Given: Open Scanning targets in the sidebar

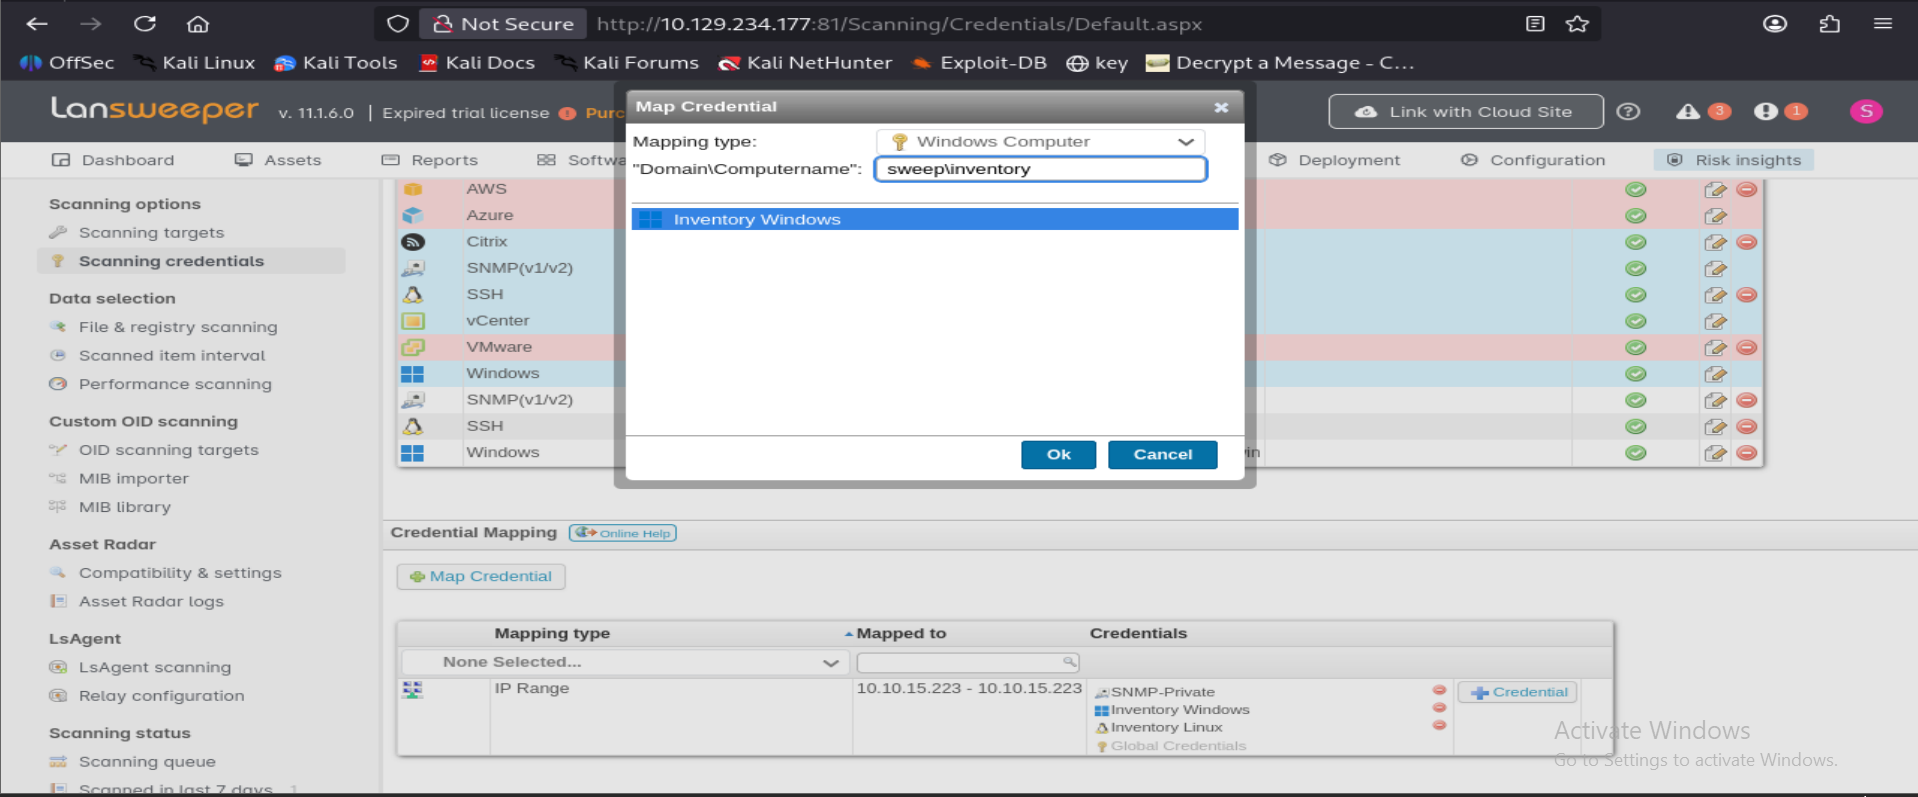Looking at the screenshot, I should point(151,233).
